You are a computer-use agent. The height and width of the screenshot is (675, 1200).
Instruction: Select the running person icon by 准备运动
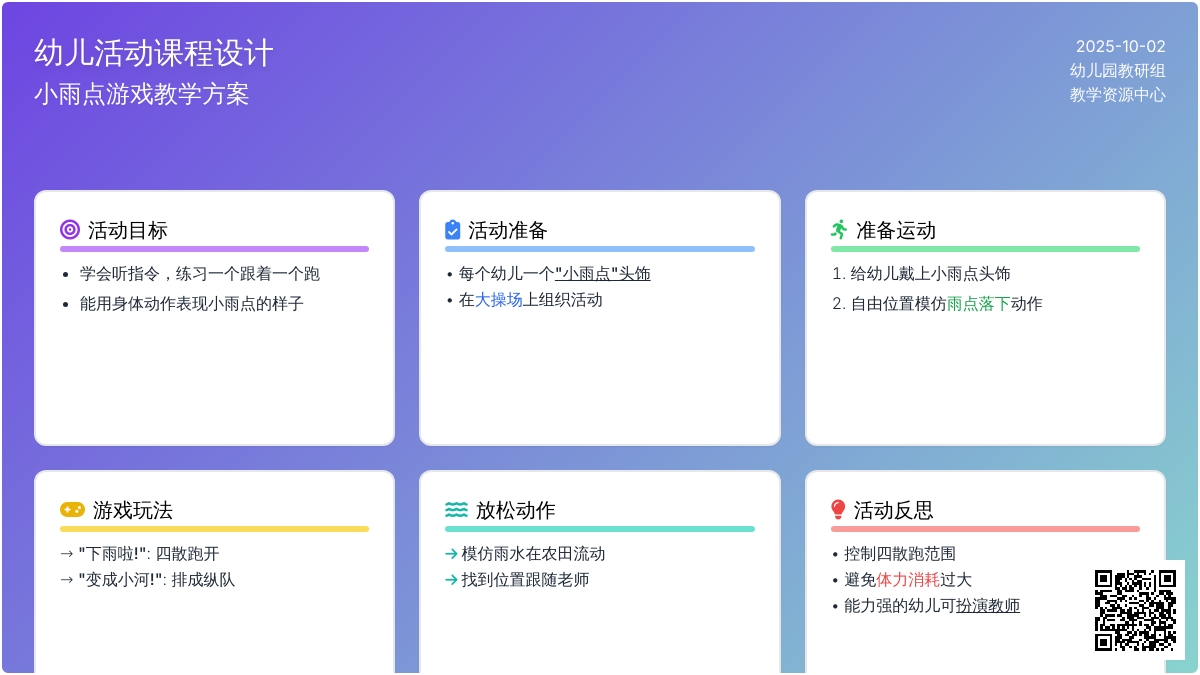[839, 230]
